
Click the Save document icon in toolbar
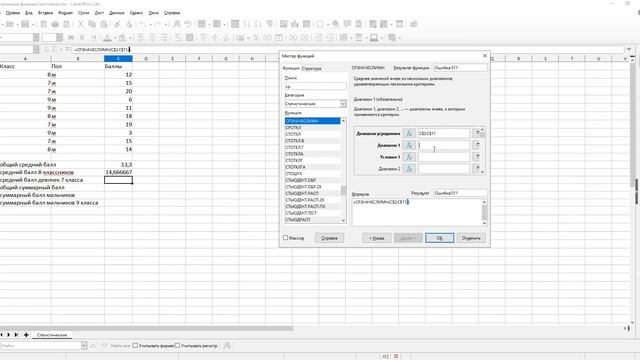click(25, 24)
